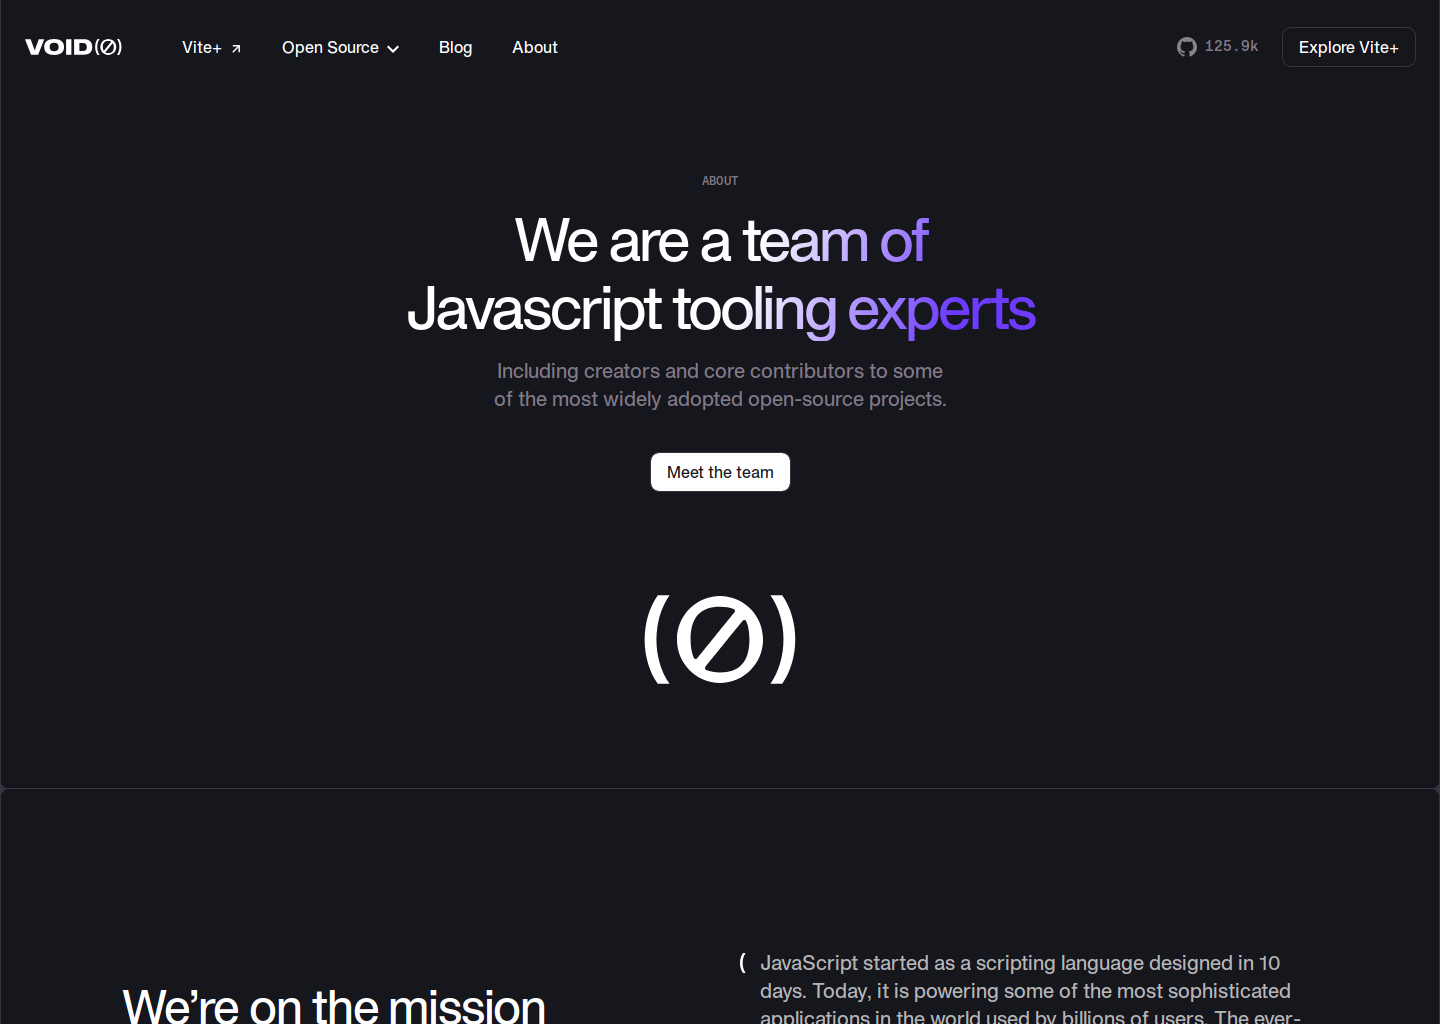Click the purple word "experts" in the heading

[x=941, y=309]
